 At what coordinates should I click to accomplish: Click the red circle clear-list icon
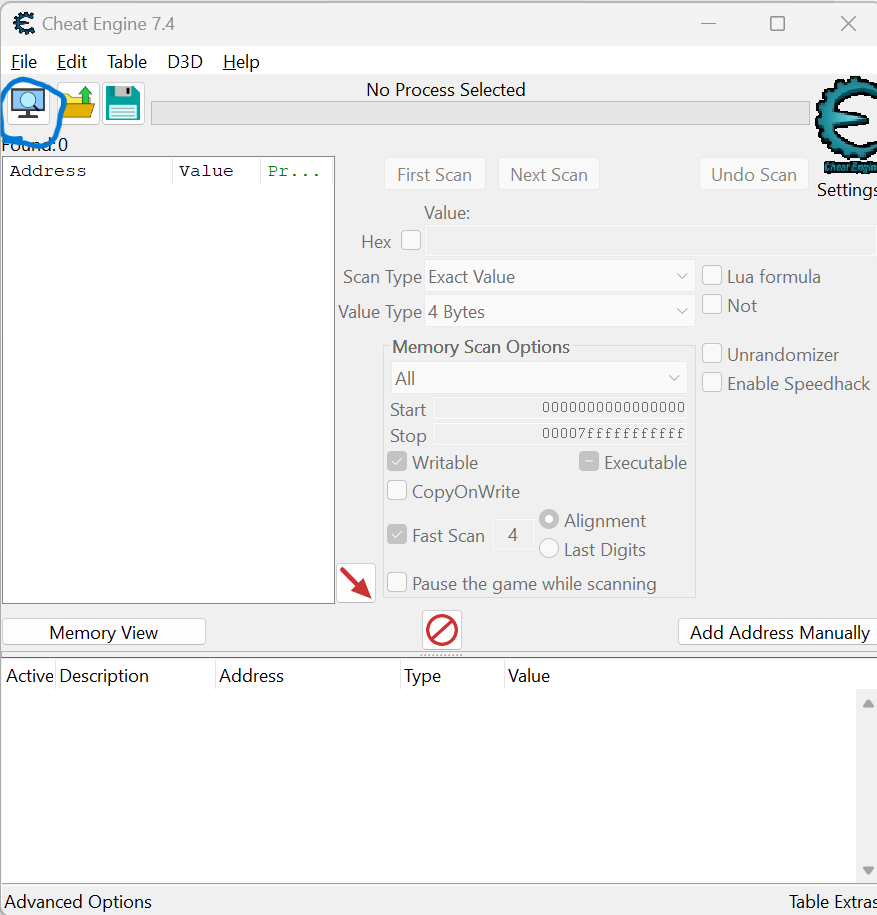442,630
